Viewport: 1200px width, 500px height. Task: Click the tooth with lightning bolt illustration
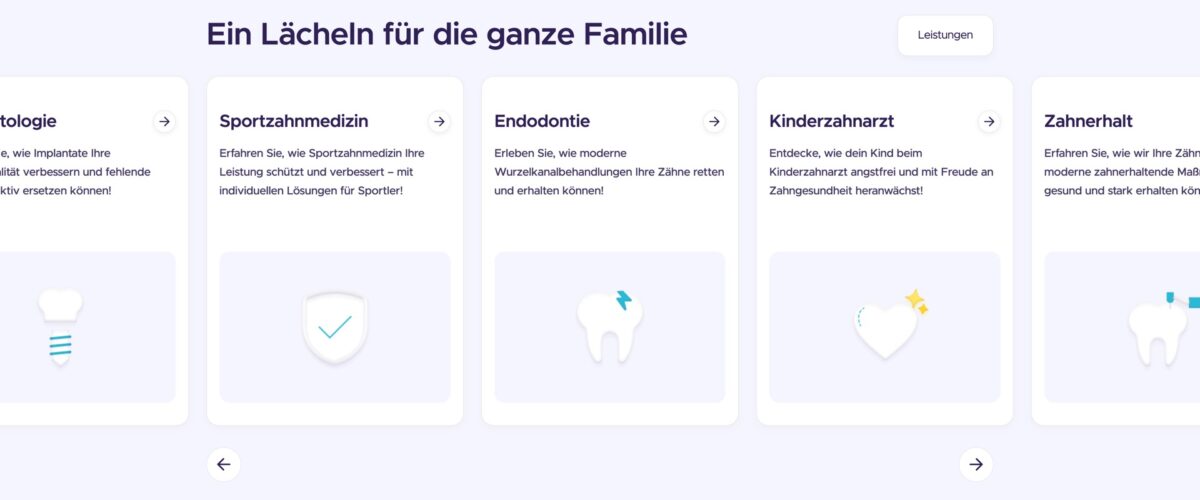(610, 326)
